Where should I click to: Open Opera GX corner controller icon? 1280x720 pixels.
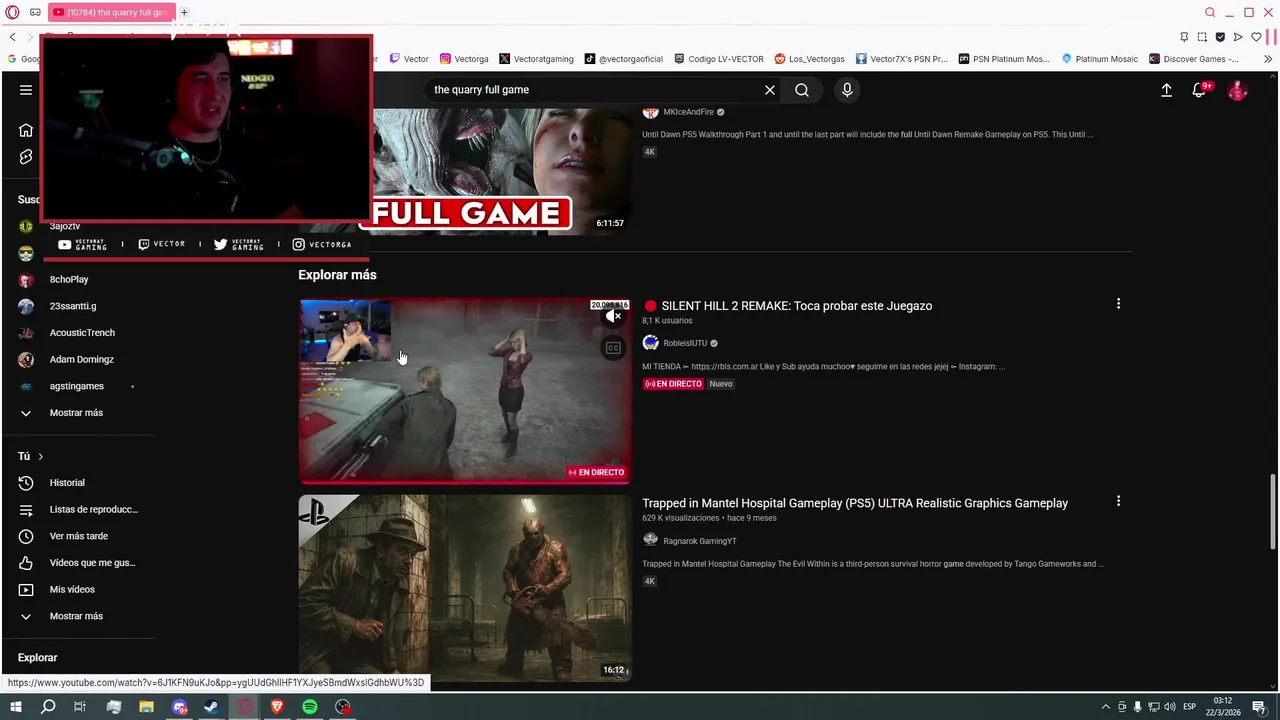coord(35,12)
